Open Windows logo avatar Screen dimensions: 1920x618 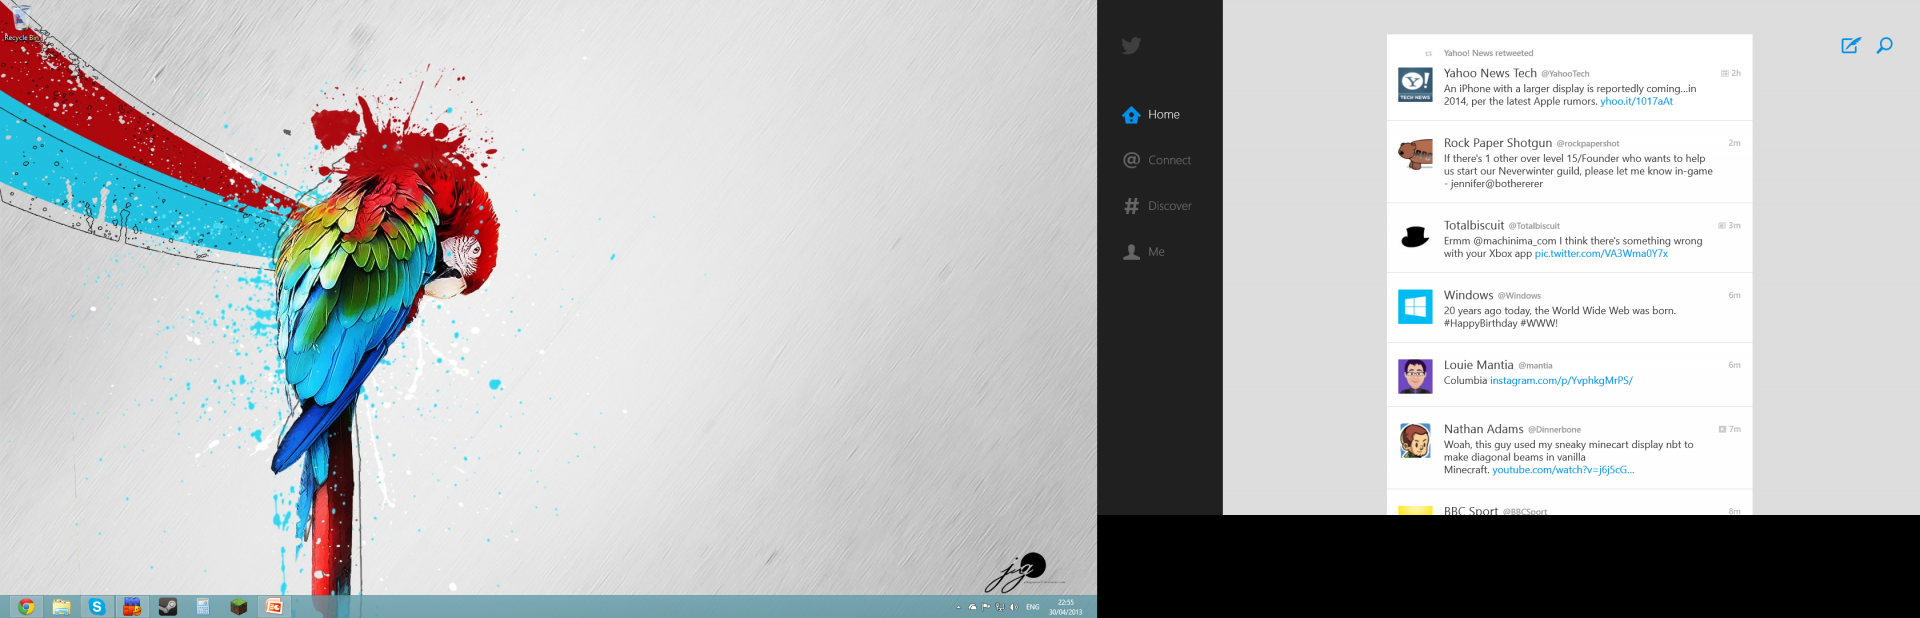[x=1415, y=307]
